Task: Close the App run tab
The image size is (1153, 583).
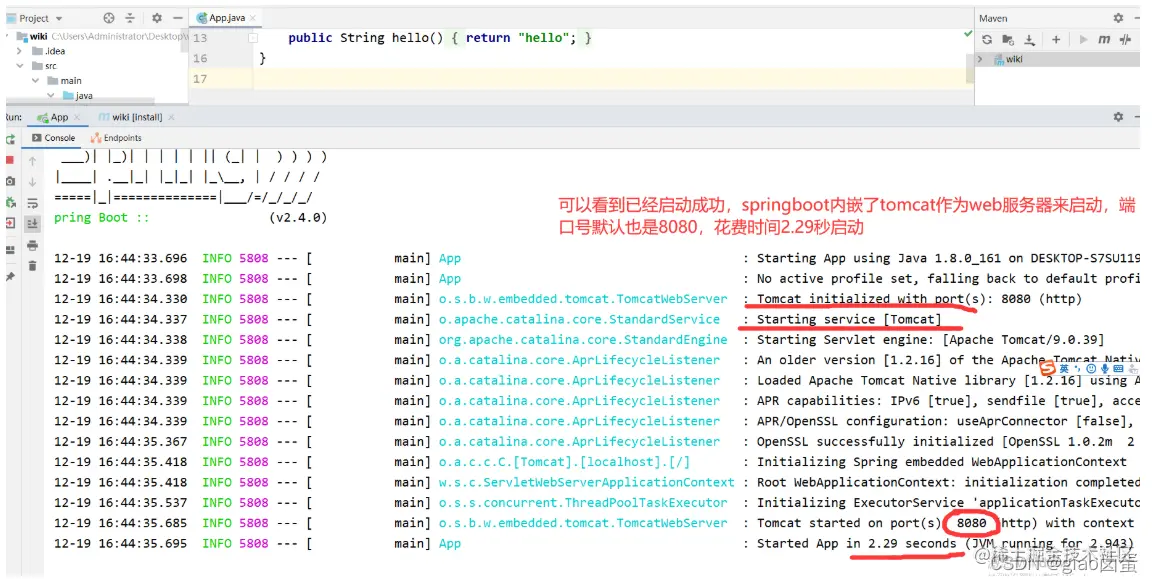Action: pos(76,117)
